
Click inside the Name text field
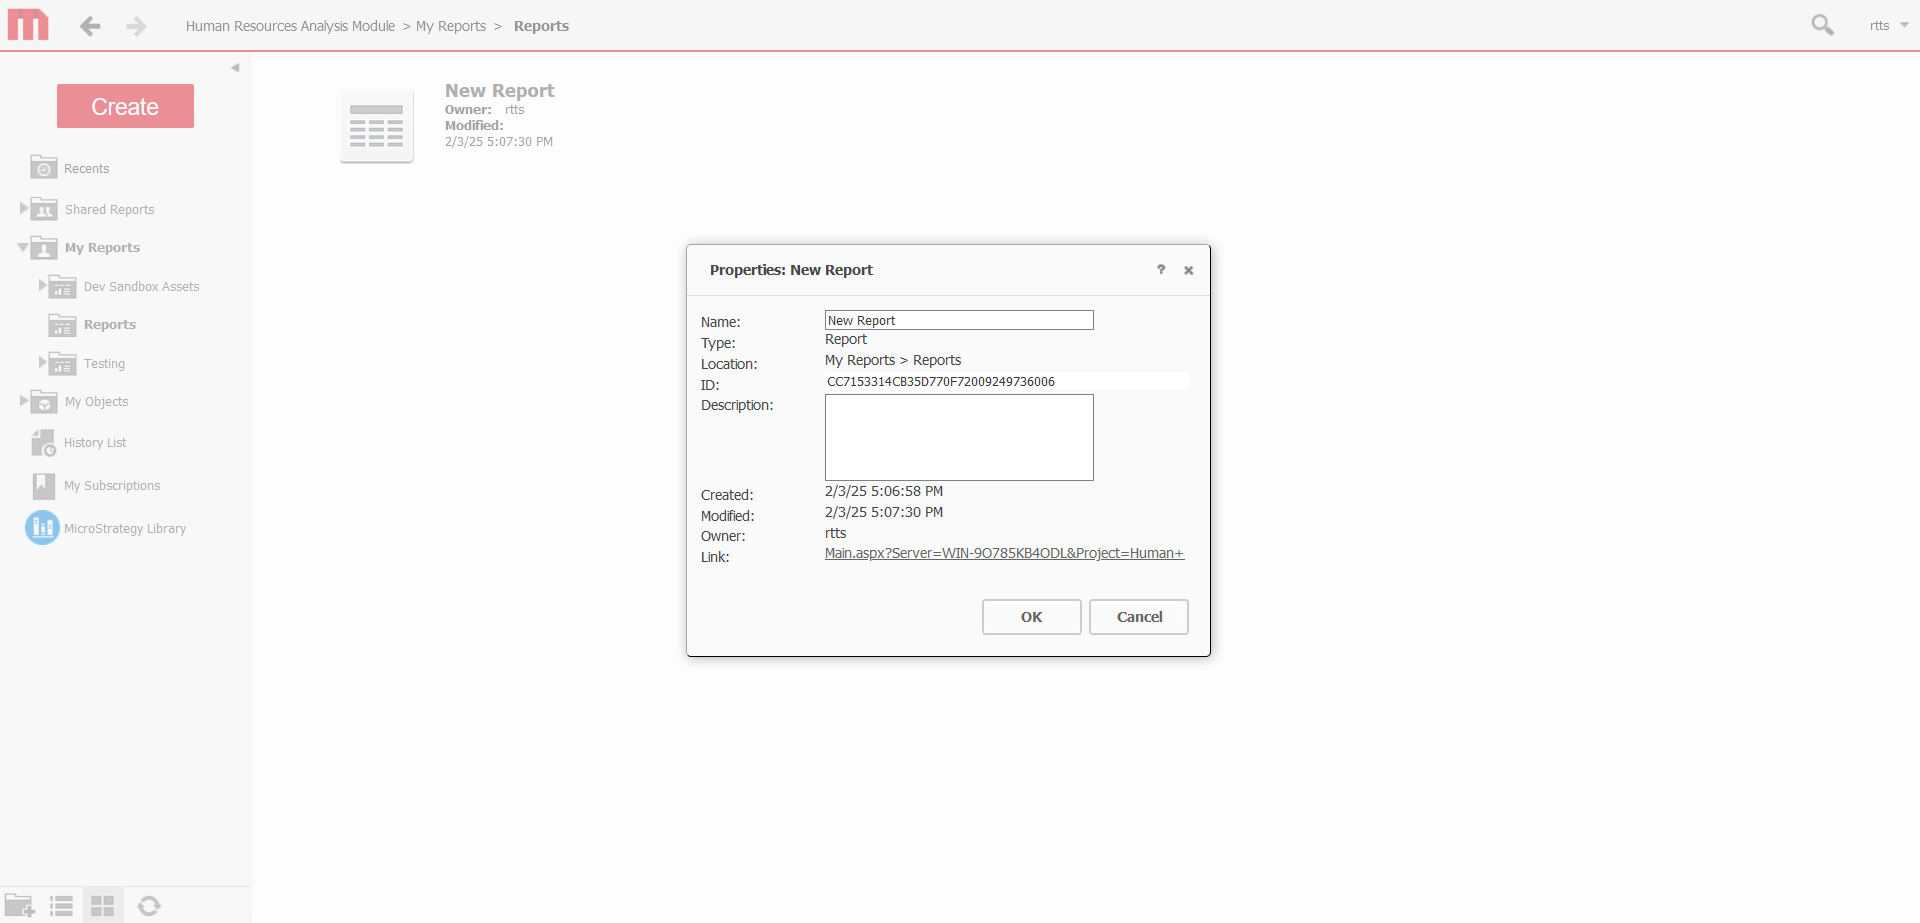click(958, 320)
